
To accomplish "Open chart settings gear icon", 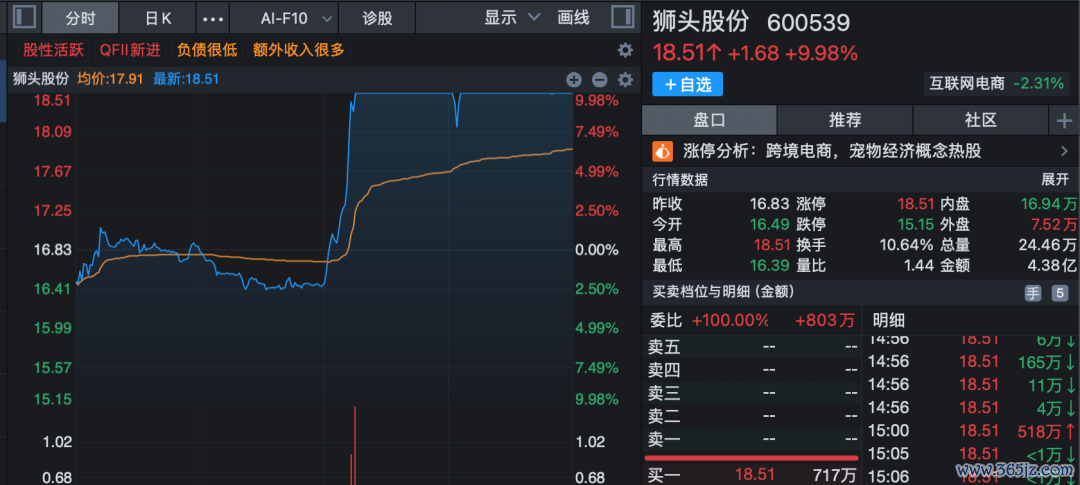I will coord(625,79).
